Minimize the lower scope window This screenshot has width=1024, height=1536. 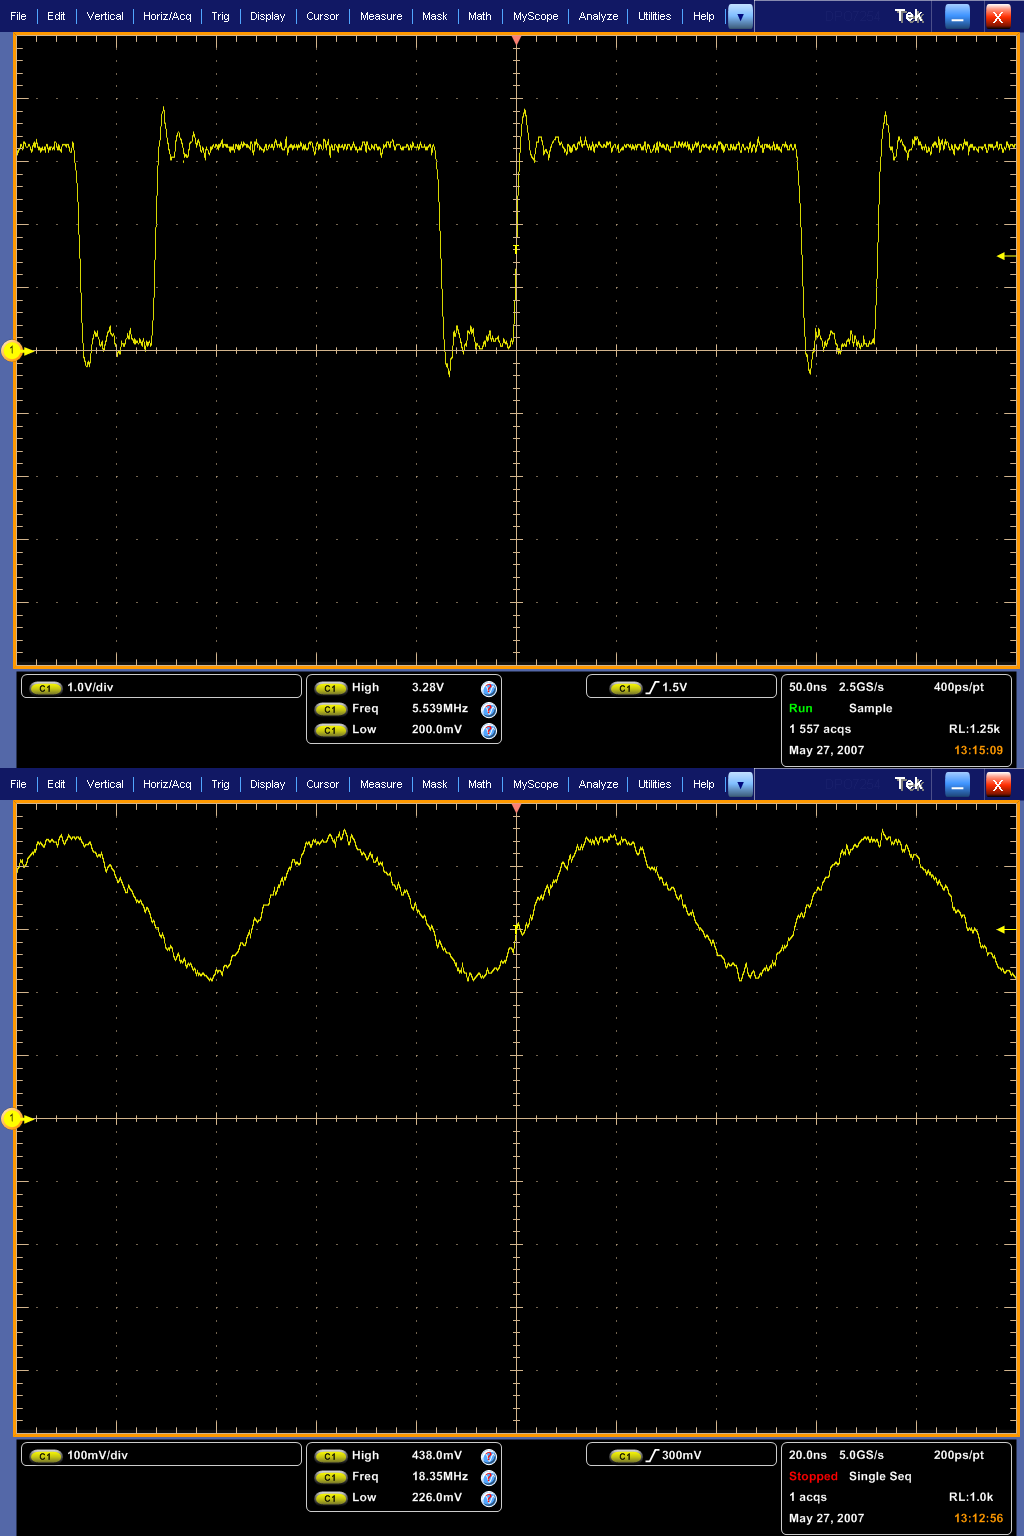click(x=958, y=784)
